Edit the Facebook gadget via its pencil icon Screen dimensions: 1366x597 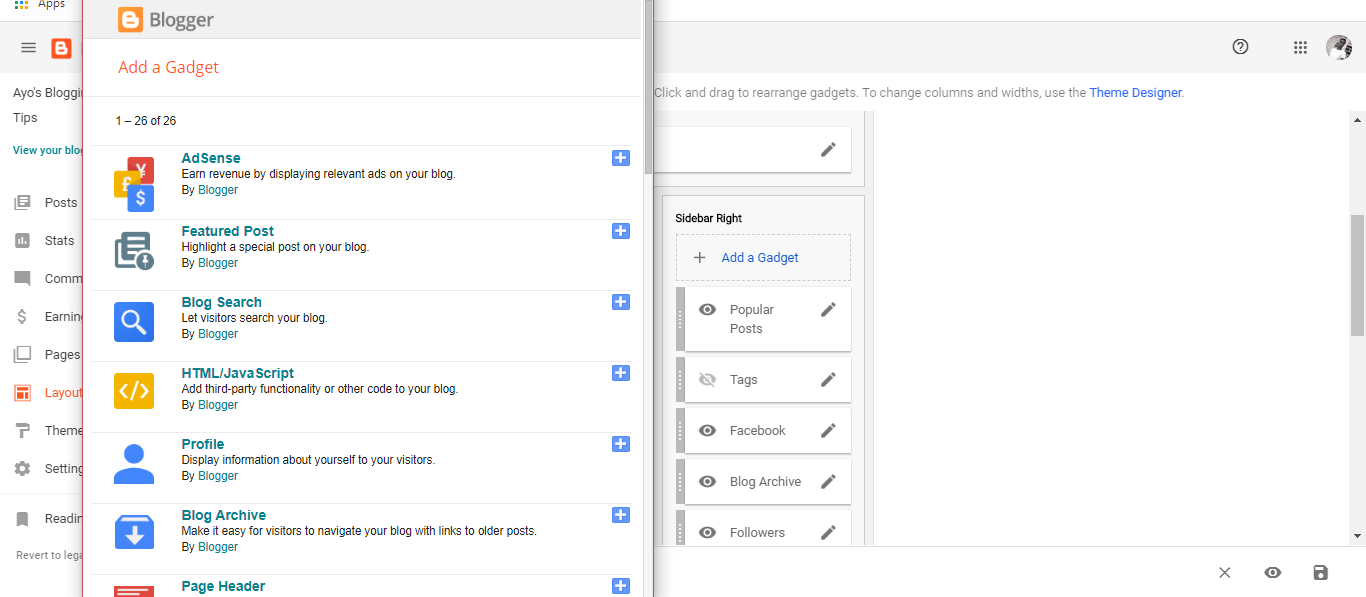tap(828, 430)
